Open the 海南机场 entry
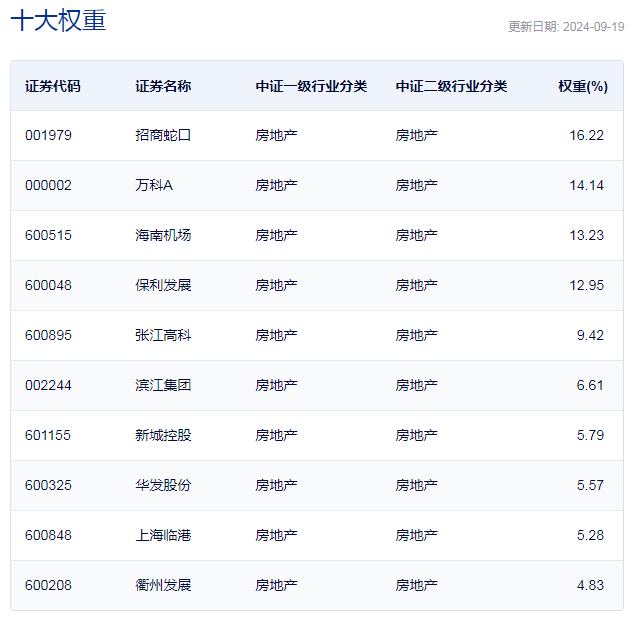 tap(163, 235)
